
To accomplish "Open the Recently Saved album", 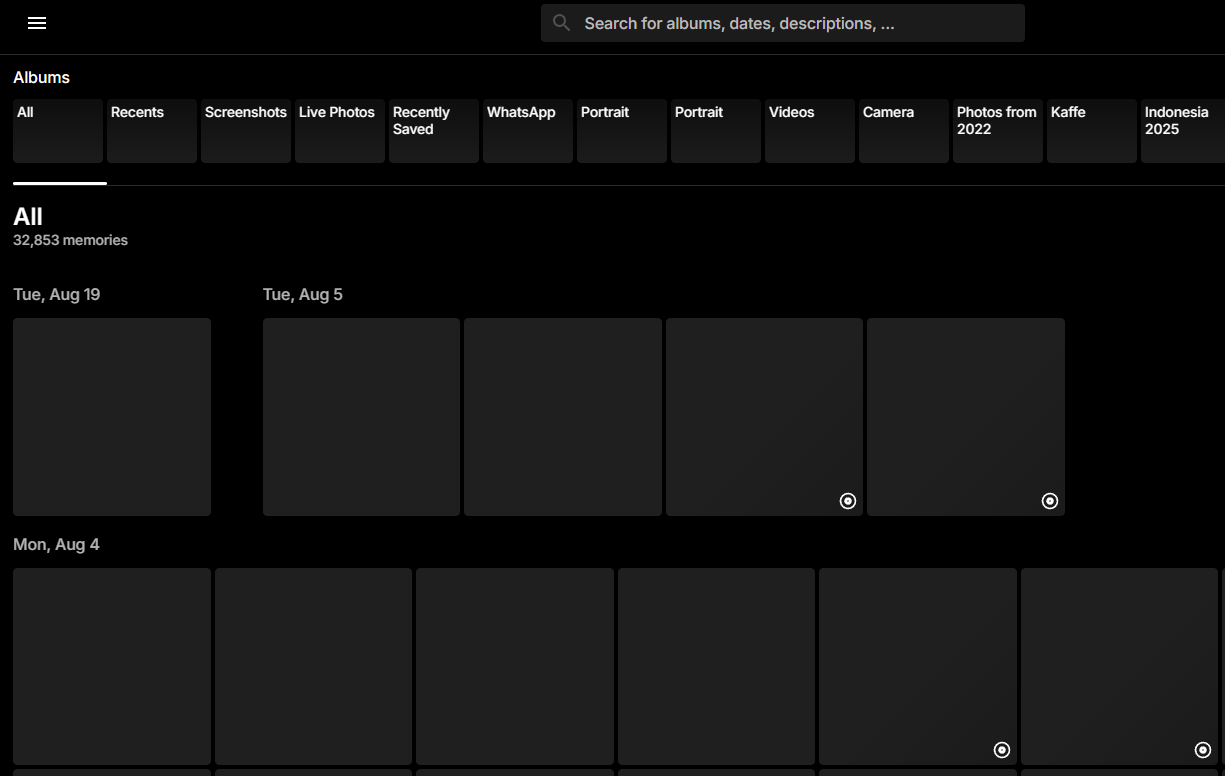I will (434, 131).
